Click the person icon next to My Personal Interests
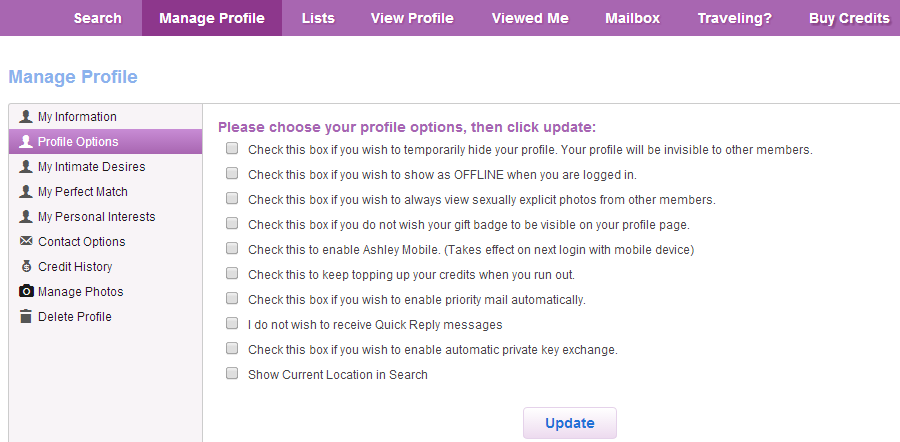Viewport: 900px width, 442px height. pos(26,216)
